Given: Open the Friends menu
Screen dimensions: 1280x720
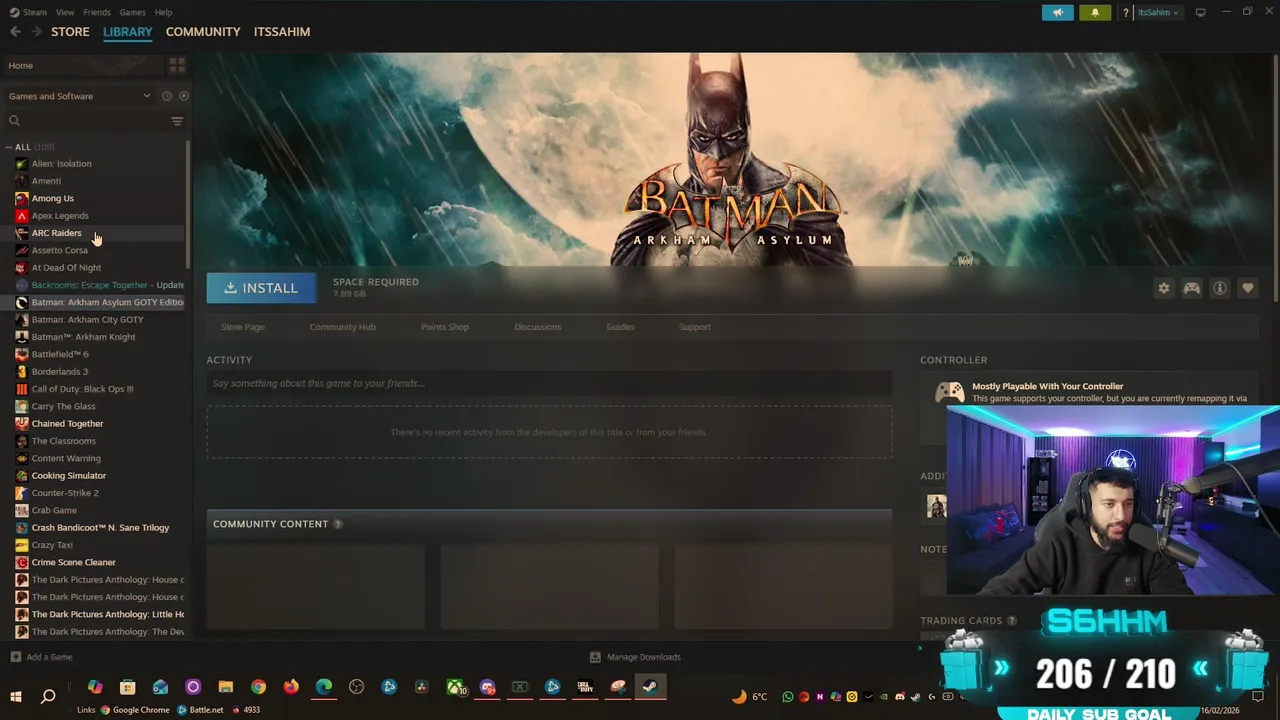Looking at the screenshot, I should point(97,12).
